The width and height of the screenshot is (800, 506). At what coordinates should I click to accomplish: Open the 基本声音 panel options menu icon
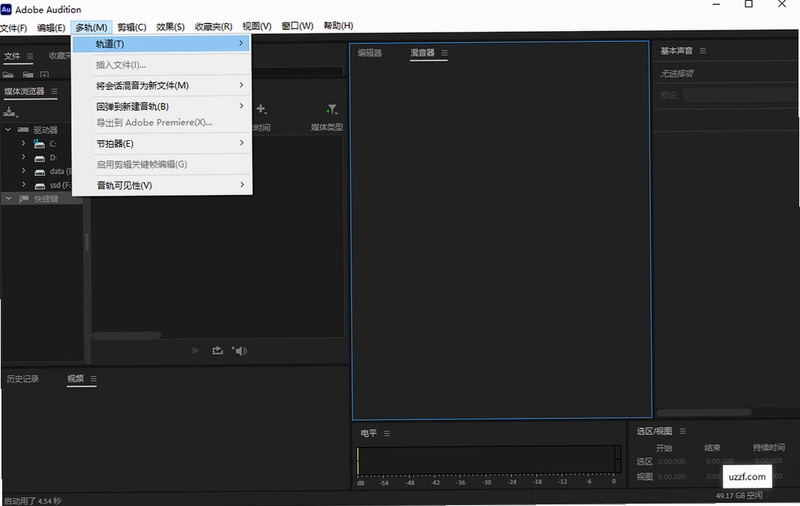pyautogui.click(x=703, y=51)
